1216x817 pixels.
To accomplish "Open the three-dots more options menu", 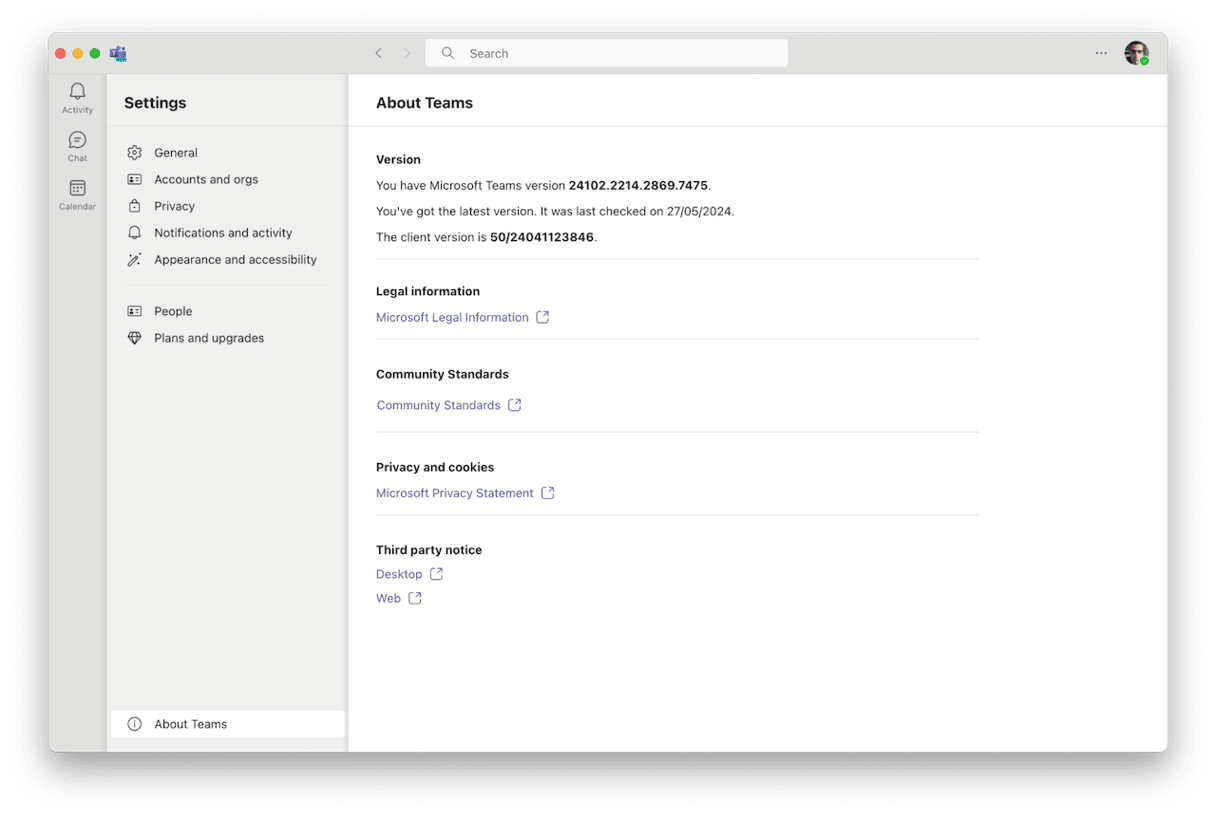I will (1101, 53).
